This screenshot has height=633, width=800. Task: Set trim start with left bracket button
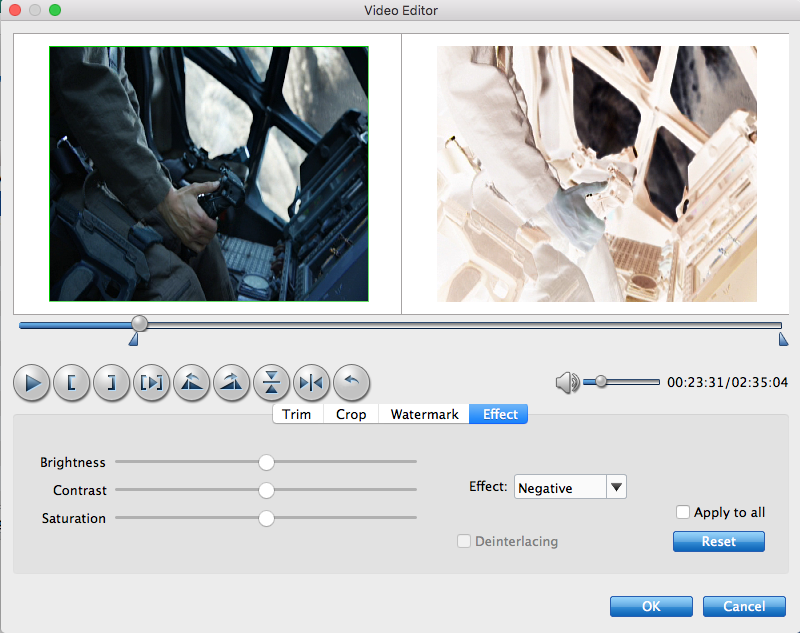click(x=71, y=382)
